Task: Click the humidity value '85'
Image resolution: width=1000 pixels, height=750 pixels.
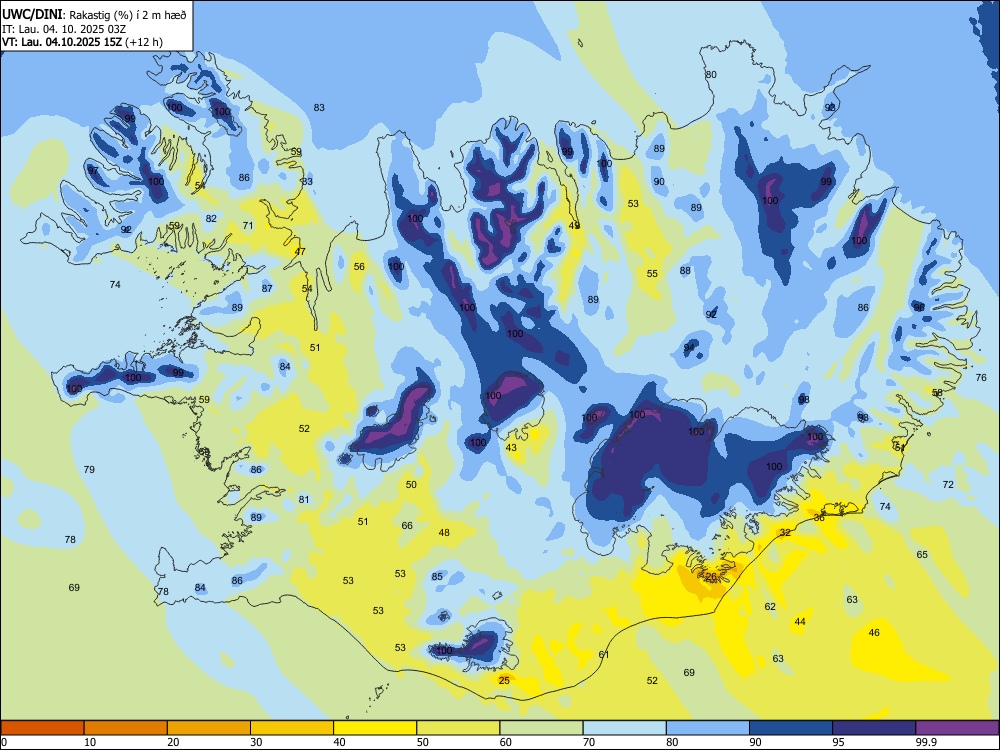Action: tap(437, 577)
